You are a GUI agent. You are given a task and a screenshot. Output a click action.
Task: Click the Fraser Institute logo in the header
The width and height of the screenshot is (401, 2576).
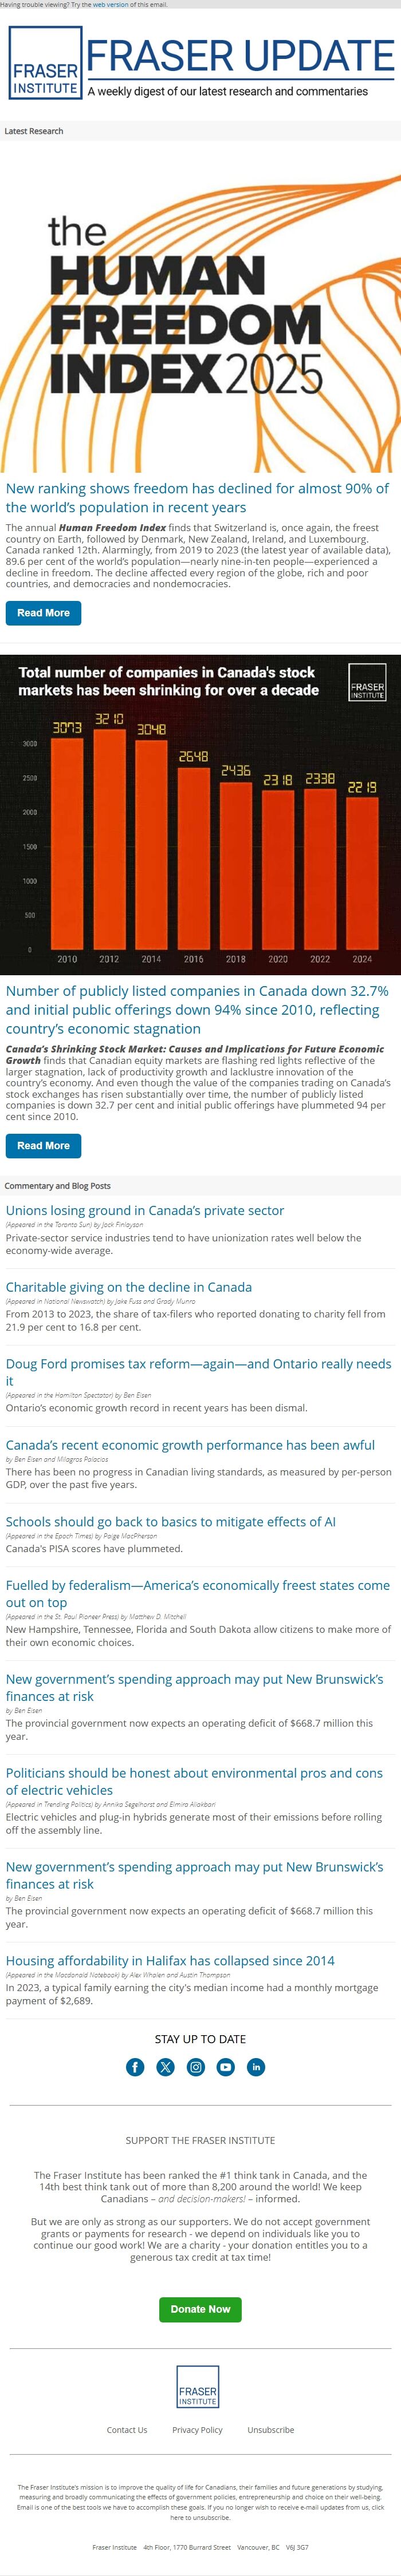point(44,69)
